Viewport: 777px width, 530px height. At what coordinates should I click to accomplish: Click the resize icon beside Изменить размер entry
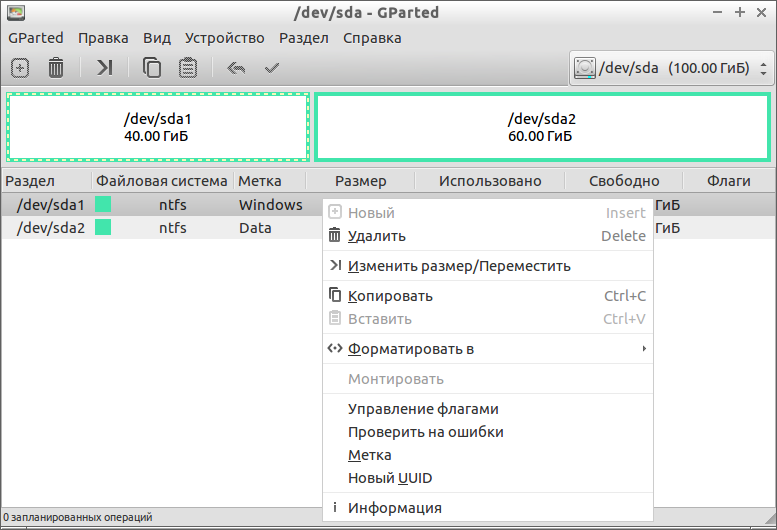[335, 265]
